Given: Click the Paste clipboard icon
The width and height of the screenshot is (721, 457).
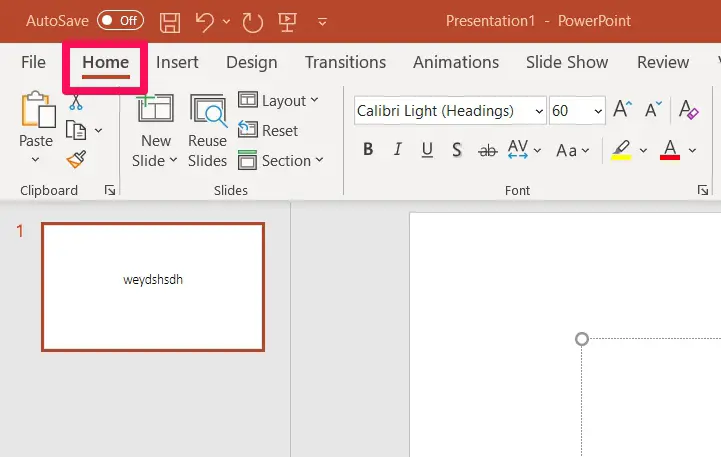Looking at the screenshot, I should 39,109.
